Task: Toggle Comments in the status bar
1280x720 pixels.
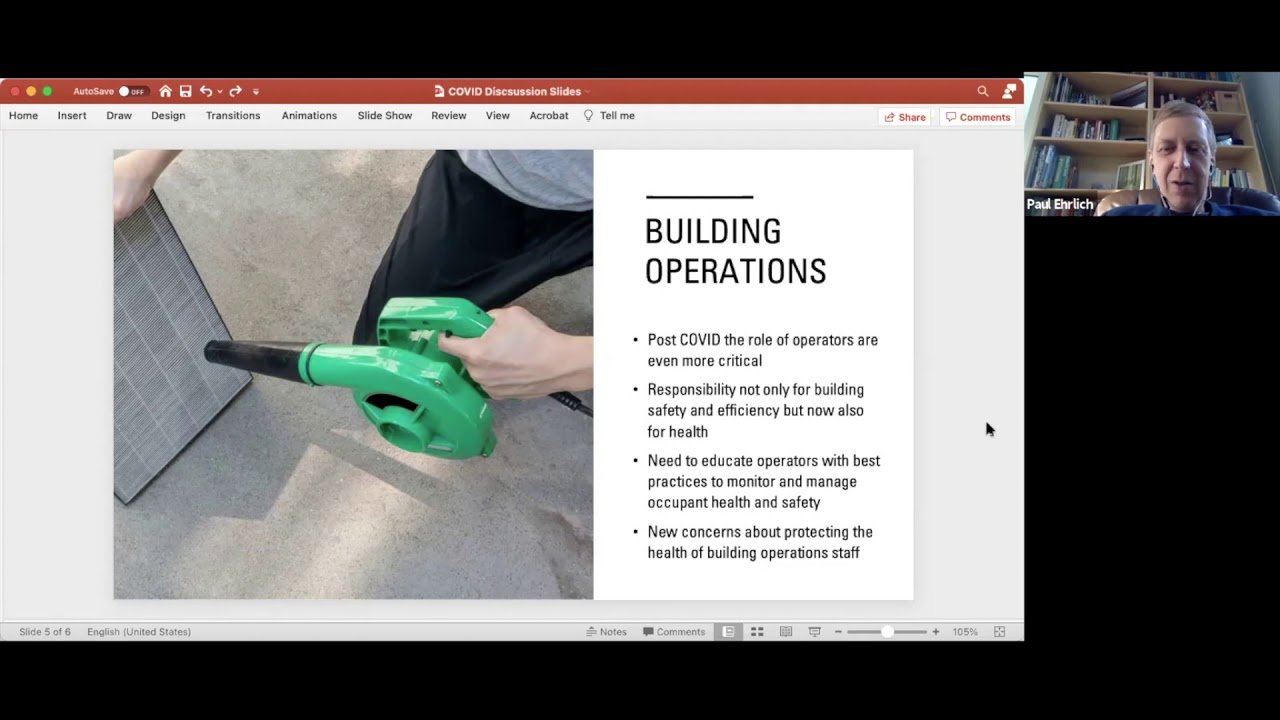Action: click(x=674, y=632)
